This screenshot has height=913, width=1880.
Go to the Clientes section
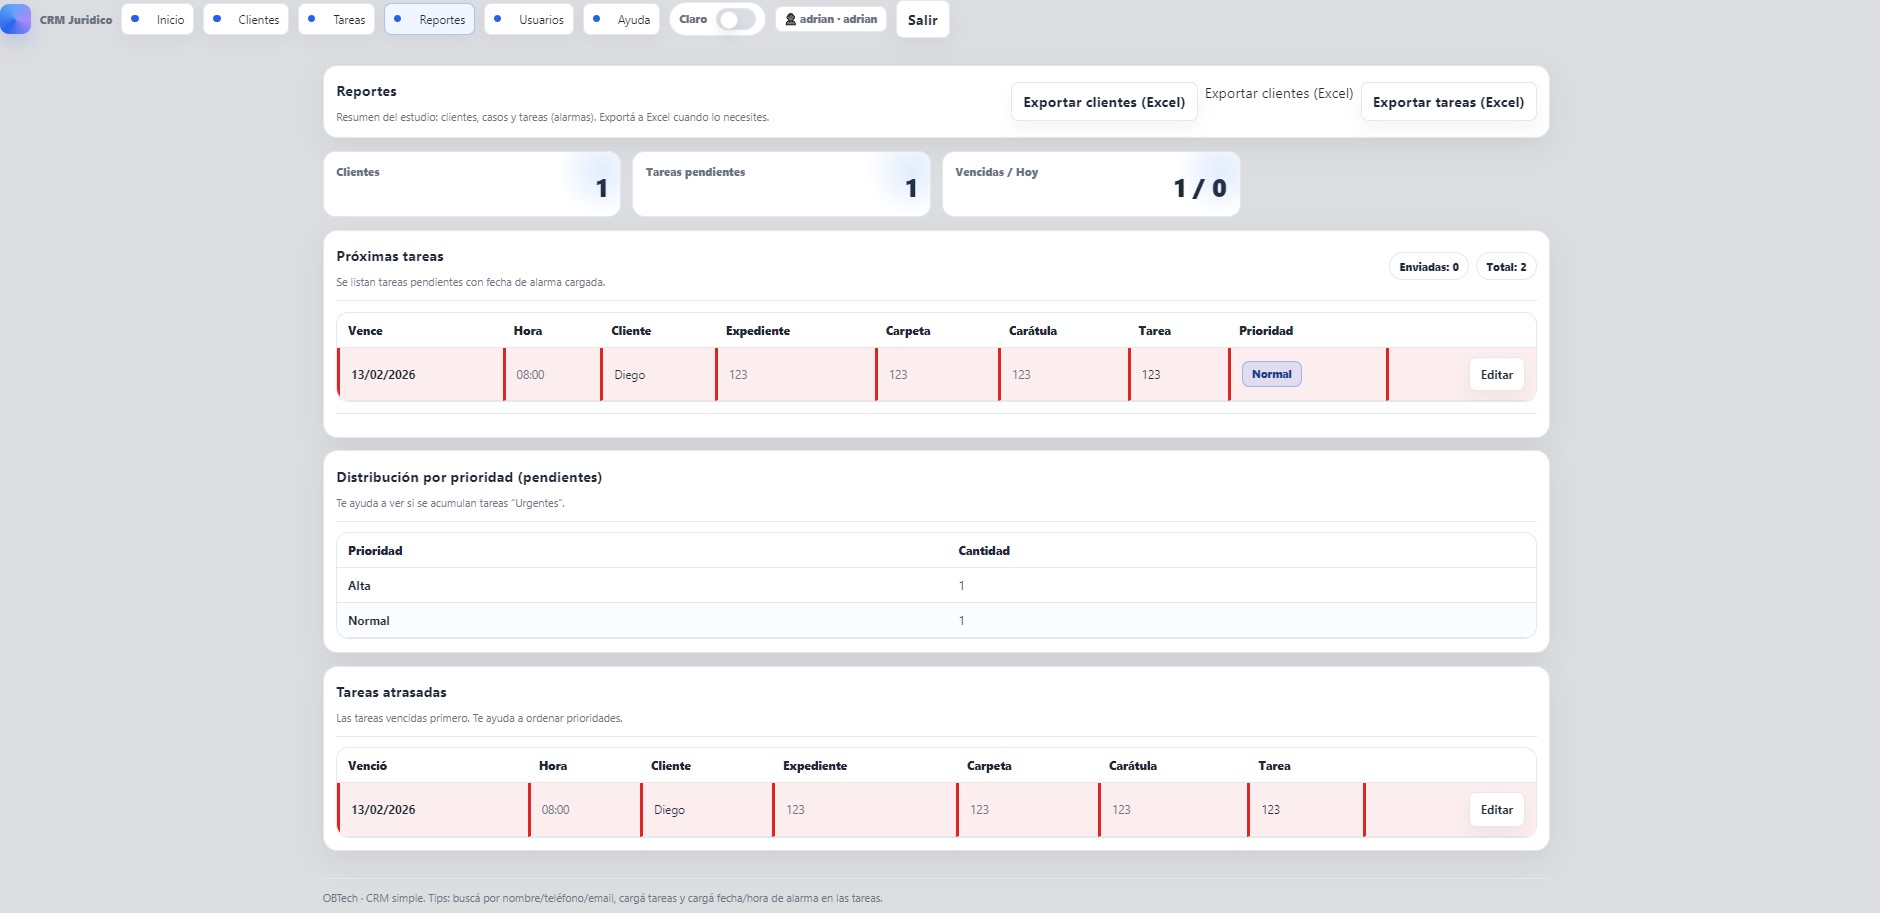pyautogui.click(x=246, y=20)
